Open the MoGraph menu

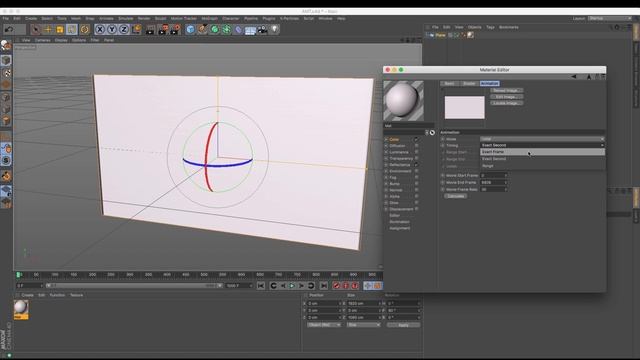coord(209,18)
